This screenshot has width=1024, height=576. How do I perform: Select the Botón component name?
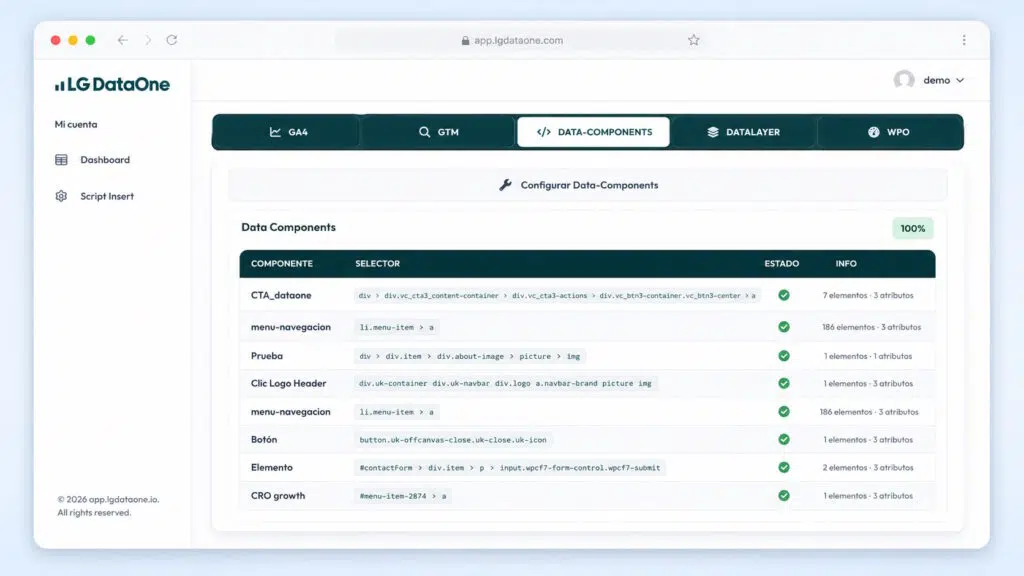coord(264,440)
